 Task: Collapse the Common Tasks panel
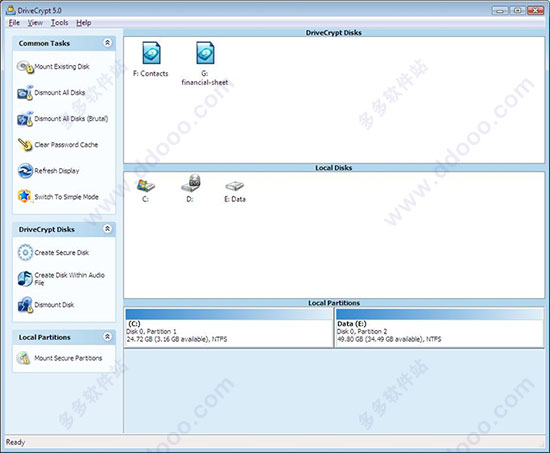coord(107,43)
